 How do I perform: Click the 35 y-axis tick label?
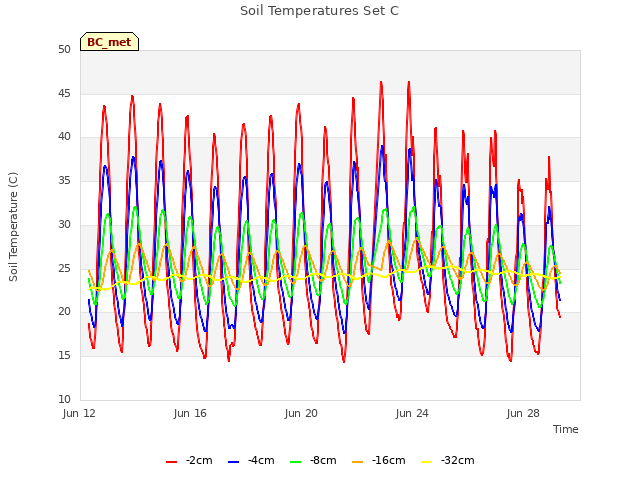pyautogui.click(x=64, y=181)
